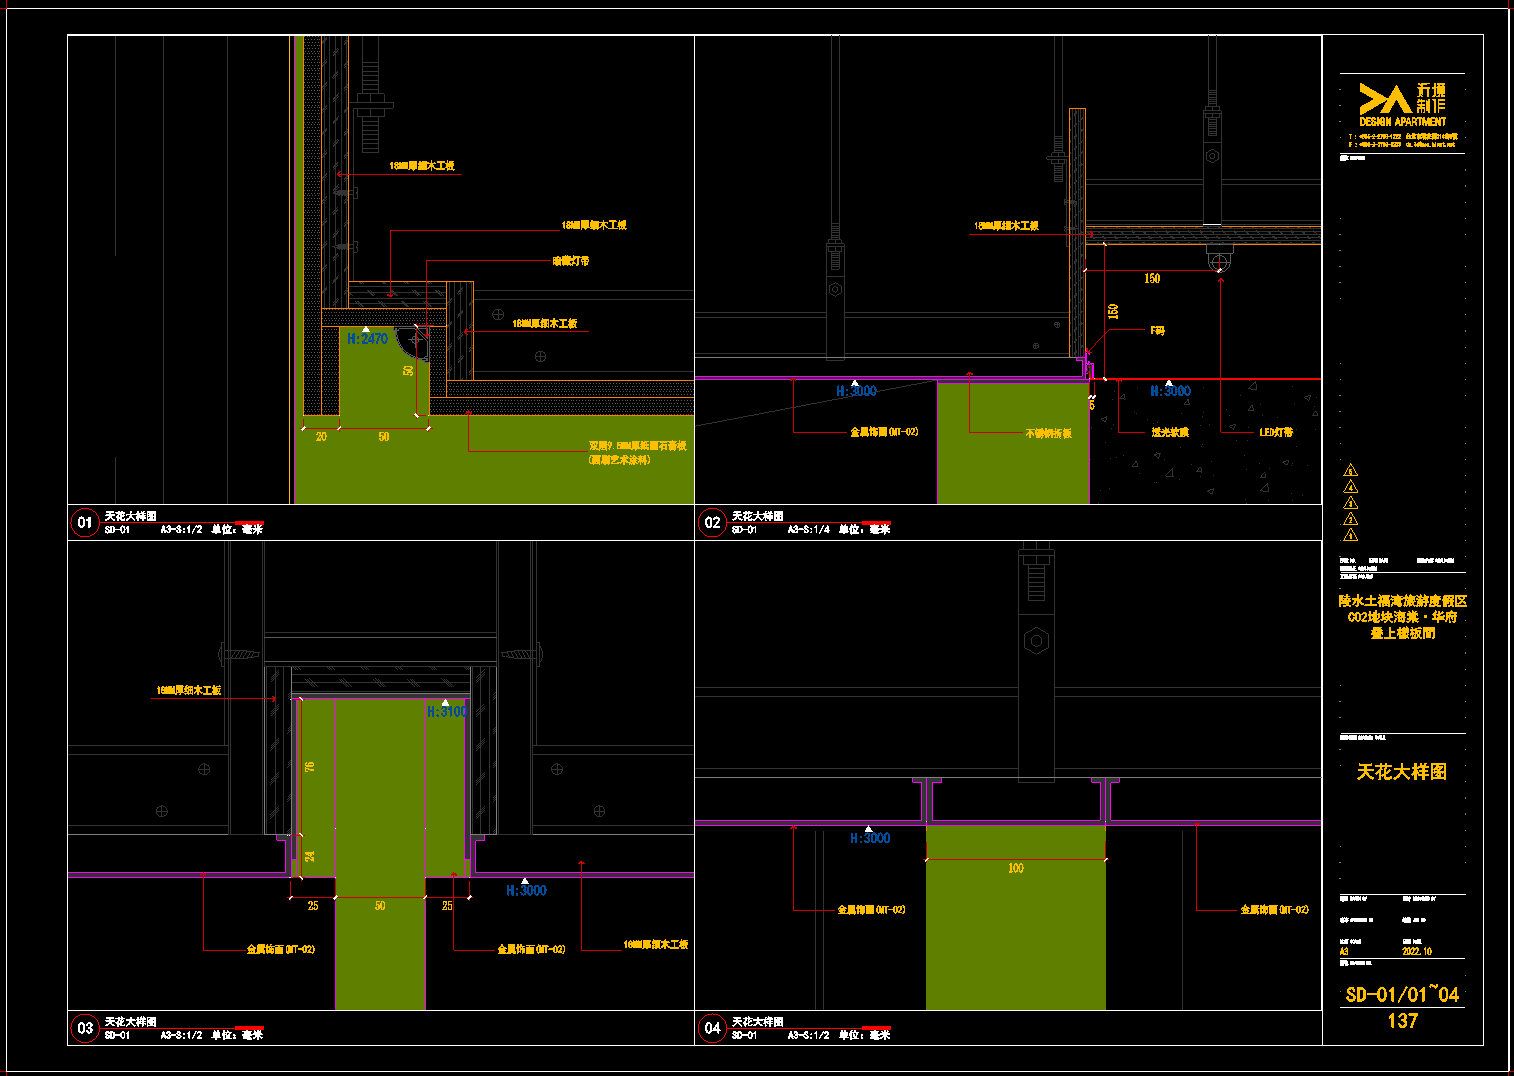Select the 不锈钢折板 annotation text

[1048, 434]
